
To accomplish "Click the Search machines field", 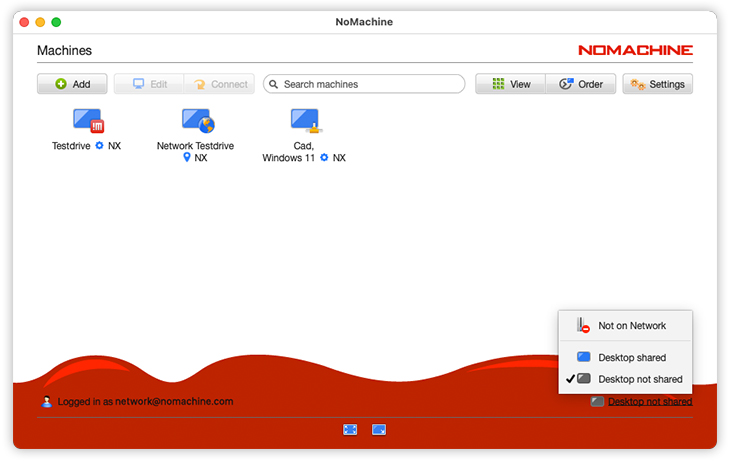I will pyautogui.click(x=365, y=84).
